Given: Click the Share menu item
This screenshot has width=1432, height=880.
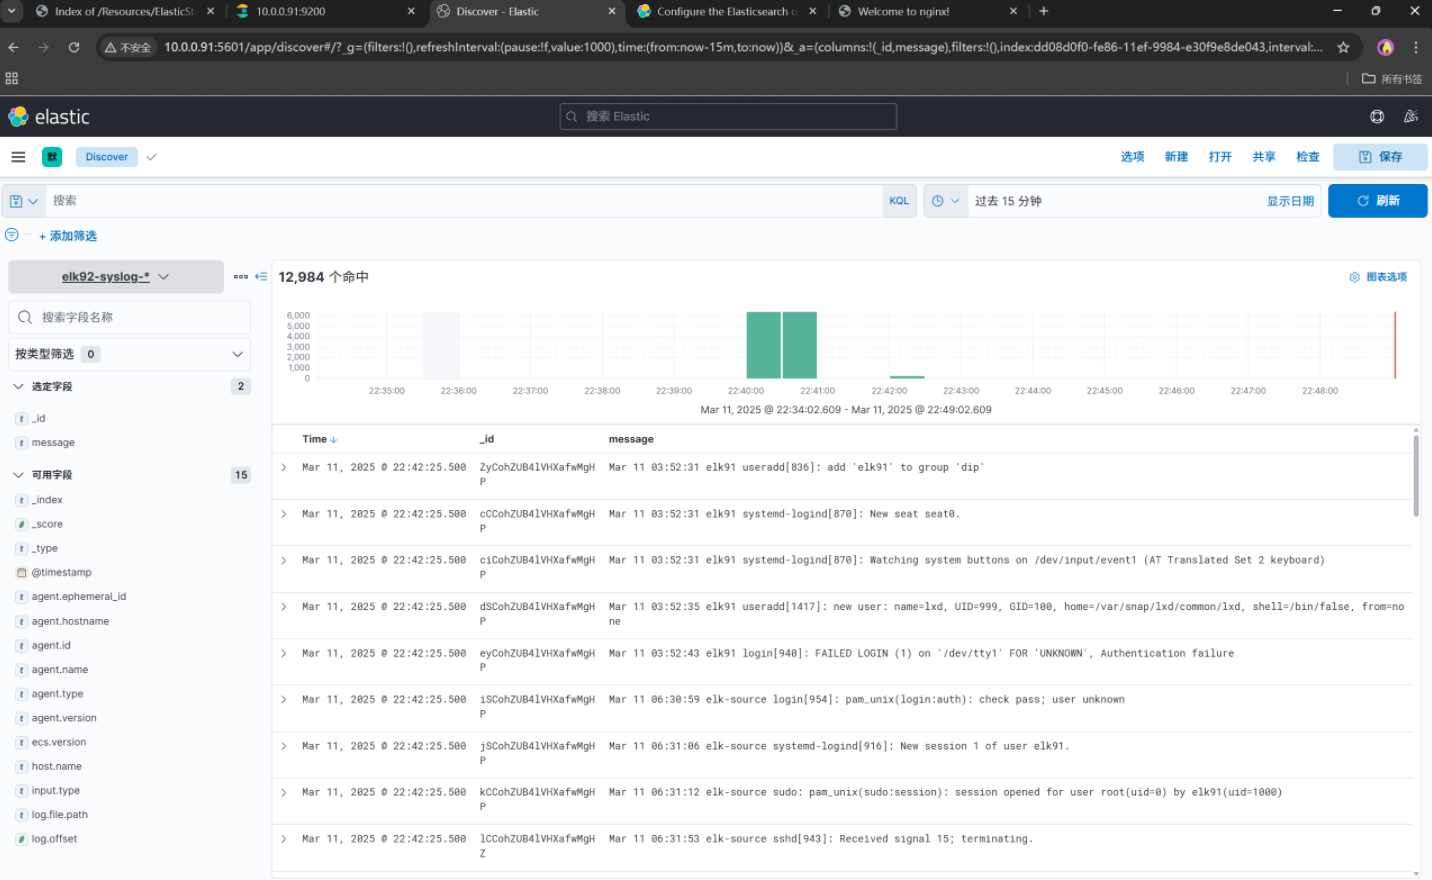Looking at the screenshot, I should point(1264,157).
